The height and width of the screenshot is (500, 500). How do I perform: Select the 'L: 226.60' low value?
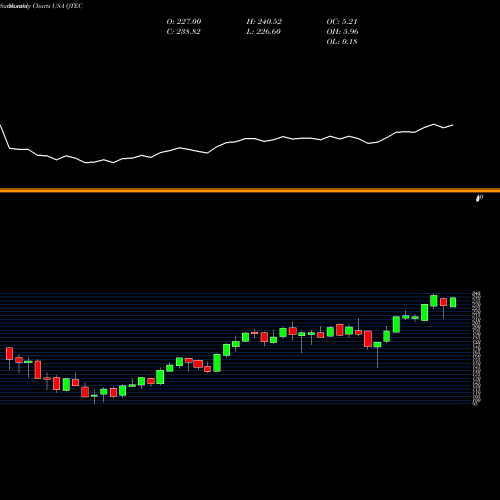point(263,32)
